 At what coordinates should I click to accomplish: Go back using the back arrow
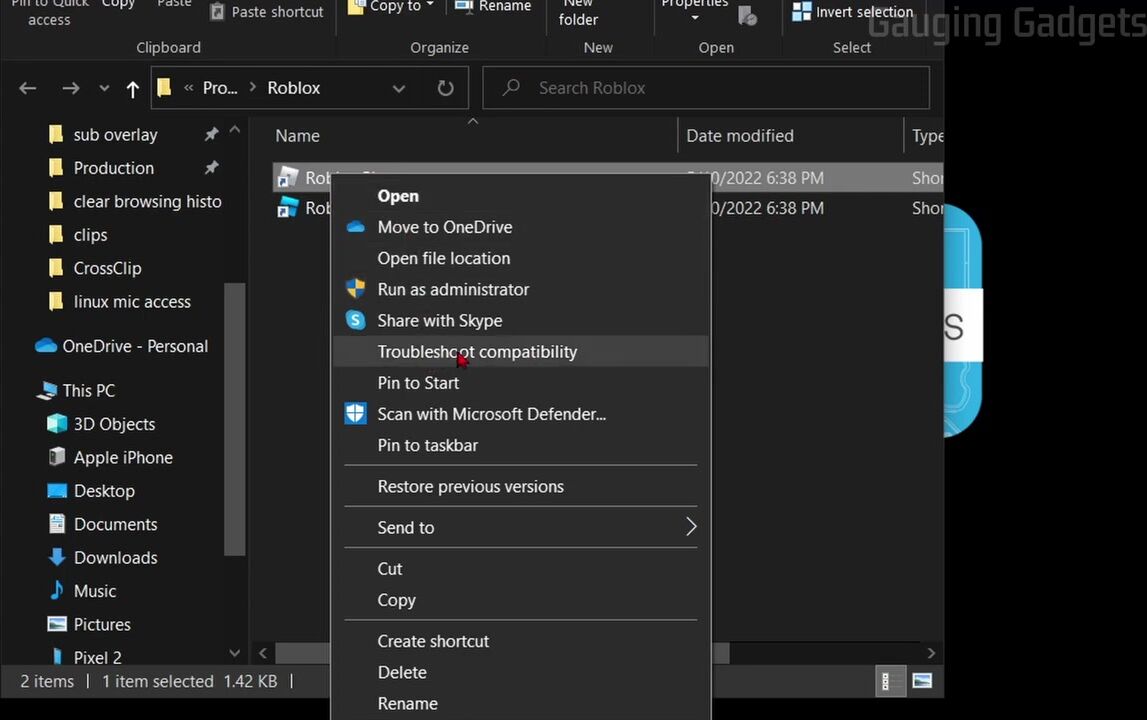(x=28, y=89)
